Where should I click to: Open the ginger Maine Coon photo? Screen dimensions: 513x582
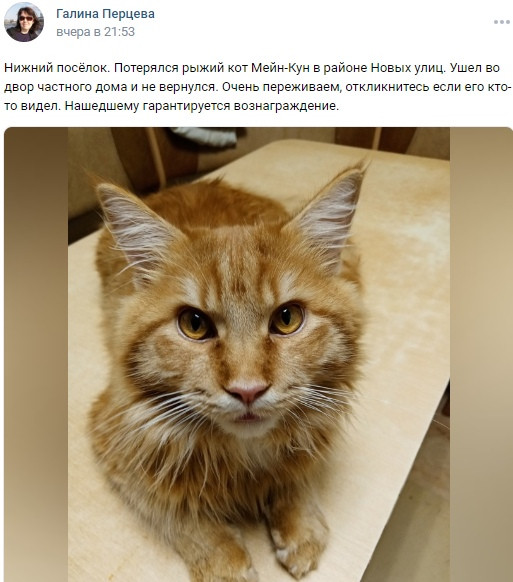[x=258, y=354]
